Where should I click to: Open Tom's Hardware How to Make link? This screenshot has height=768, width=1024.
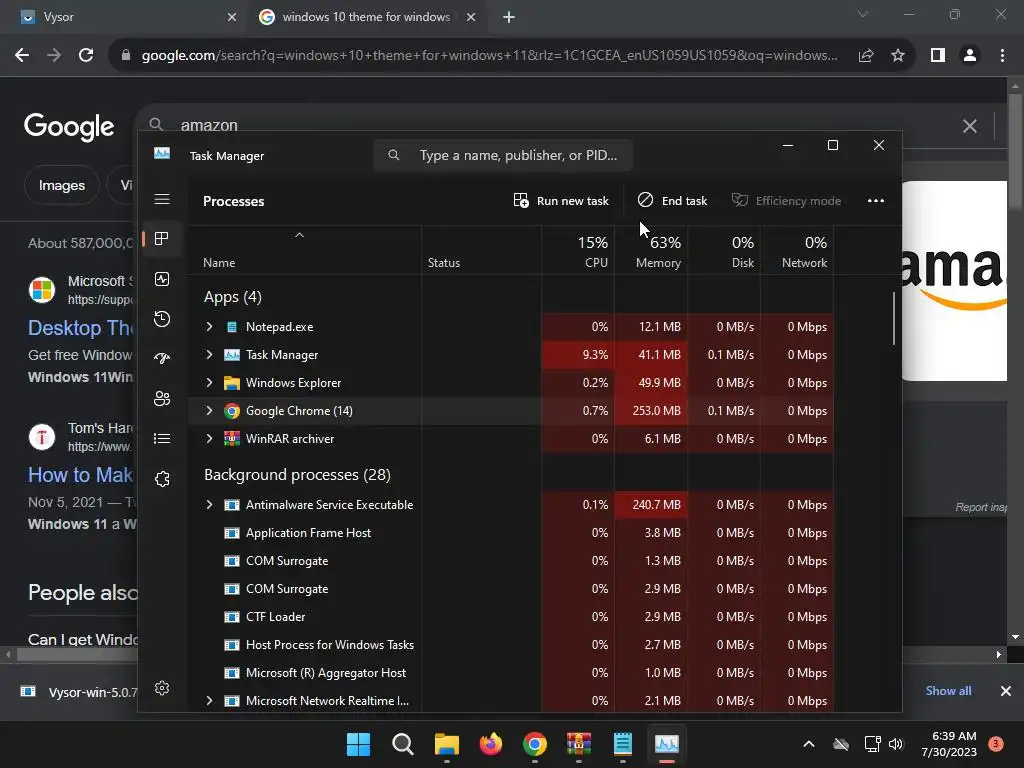click(x=81, y=475)
